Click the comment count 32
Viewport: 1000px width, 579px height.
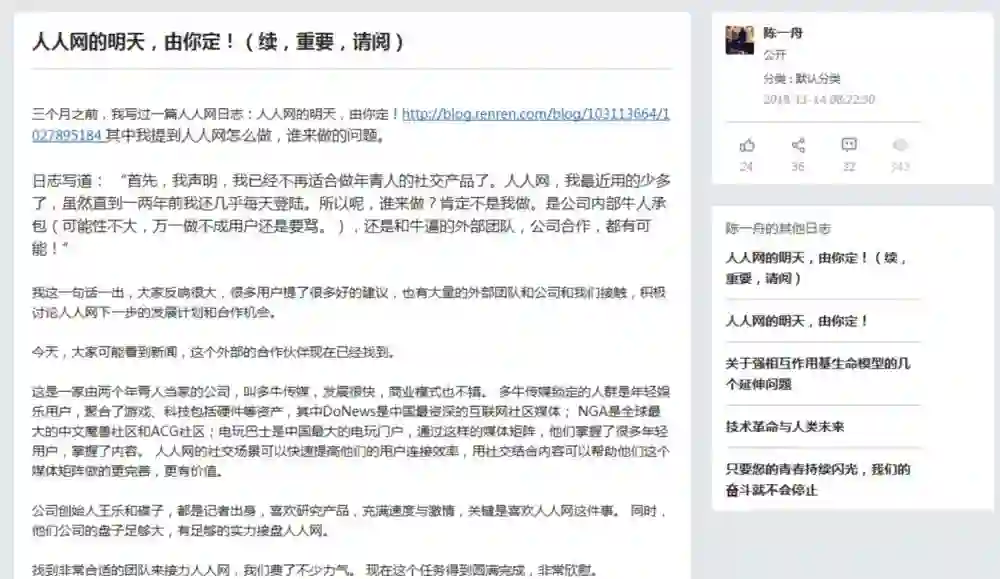(x=849, y=167)
